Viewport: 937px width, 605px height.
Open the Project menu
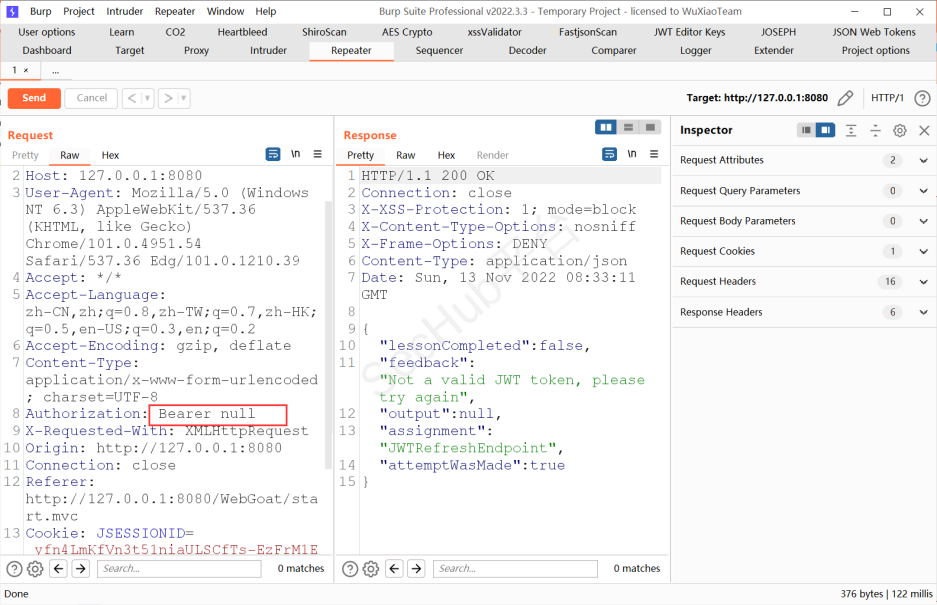[x=79, y=11]
